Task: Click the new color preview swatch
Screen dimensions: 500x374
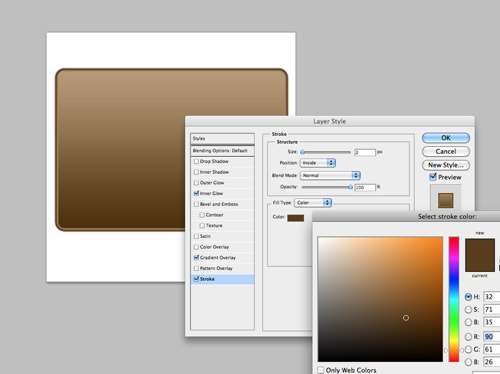Action: coord(480,247)
